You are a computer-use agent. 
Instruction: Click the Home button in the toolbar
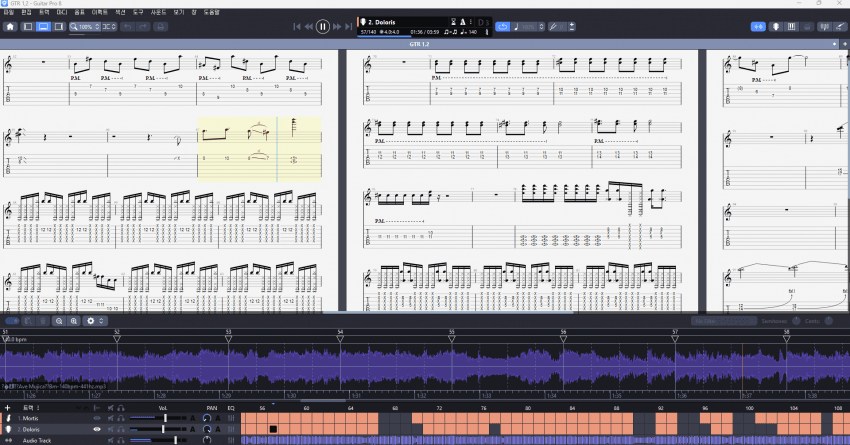10,26
